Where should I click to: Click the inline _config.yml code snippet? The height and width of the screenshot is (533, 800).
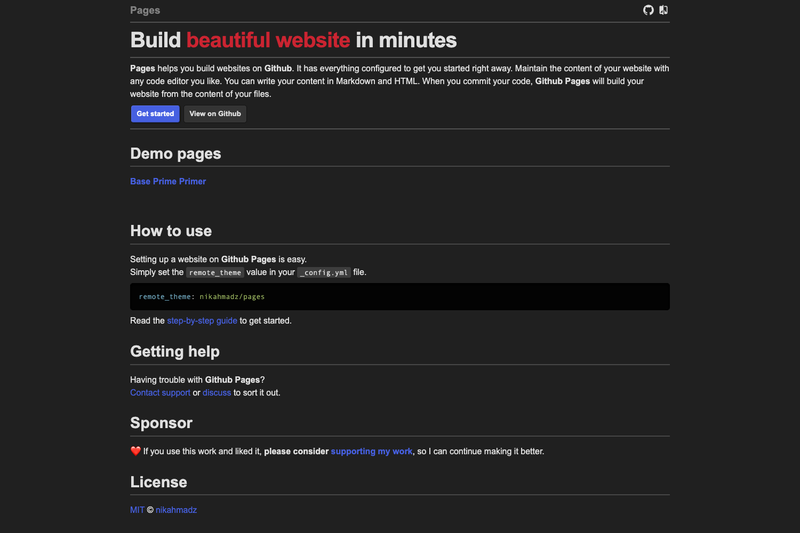tap(324, 273)
